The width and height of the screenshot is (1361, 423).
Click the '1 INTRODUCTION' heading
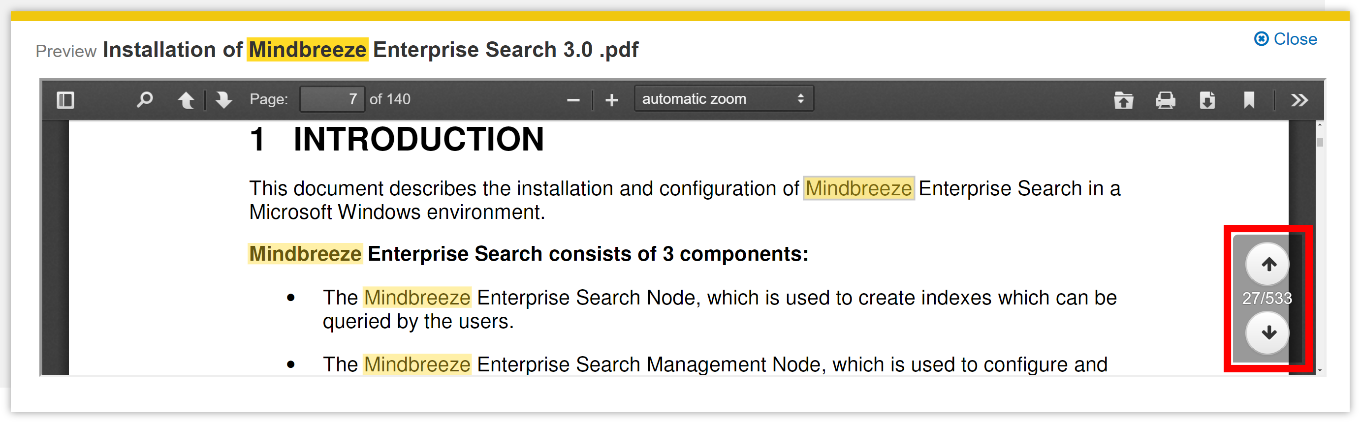pyautogui.click(x=396, y=140)
